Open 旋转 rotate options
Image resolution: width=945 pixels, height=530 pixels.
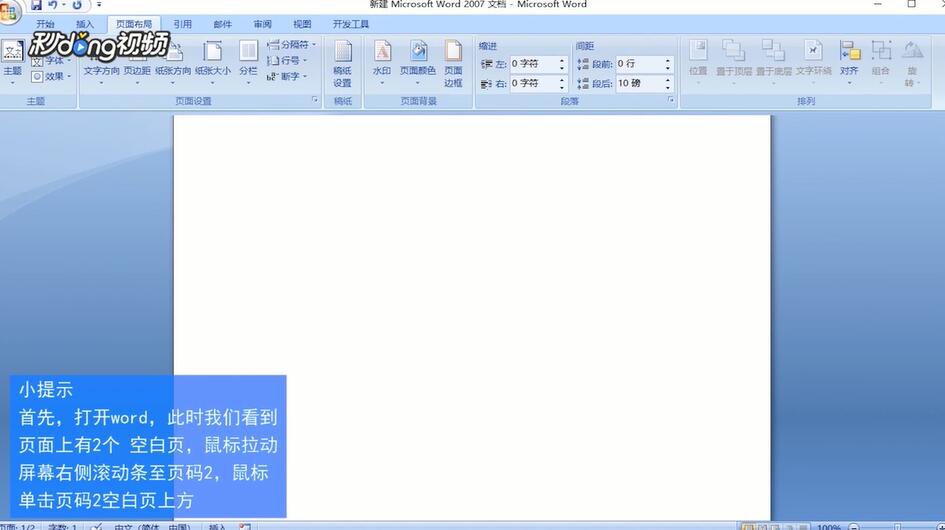tap(911, 64)
